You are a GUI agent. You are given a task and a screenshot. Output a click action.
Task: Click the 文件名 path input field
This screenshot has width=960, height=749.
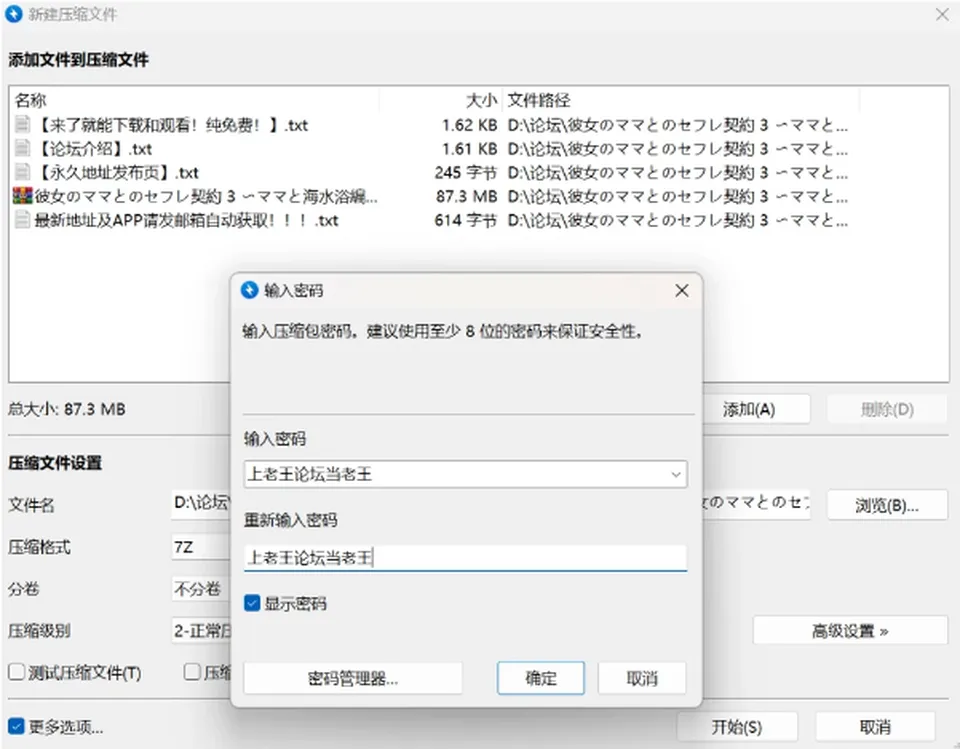(491, 503)
